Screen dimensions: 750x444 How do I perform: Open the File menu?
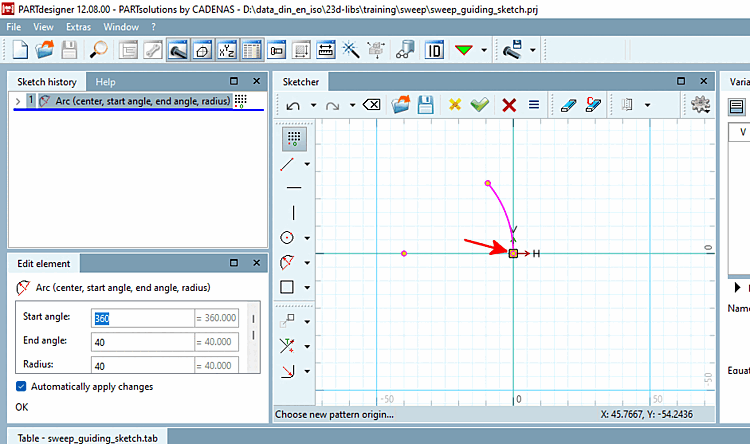tap(13, 27)
